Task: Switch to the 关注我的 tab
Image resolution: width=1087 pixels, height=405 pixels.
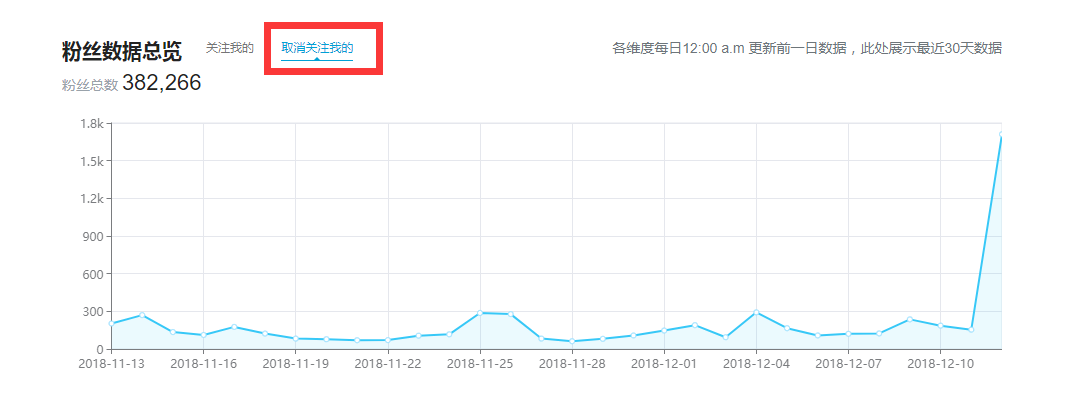Action: (229, 48)
